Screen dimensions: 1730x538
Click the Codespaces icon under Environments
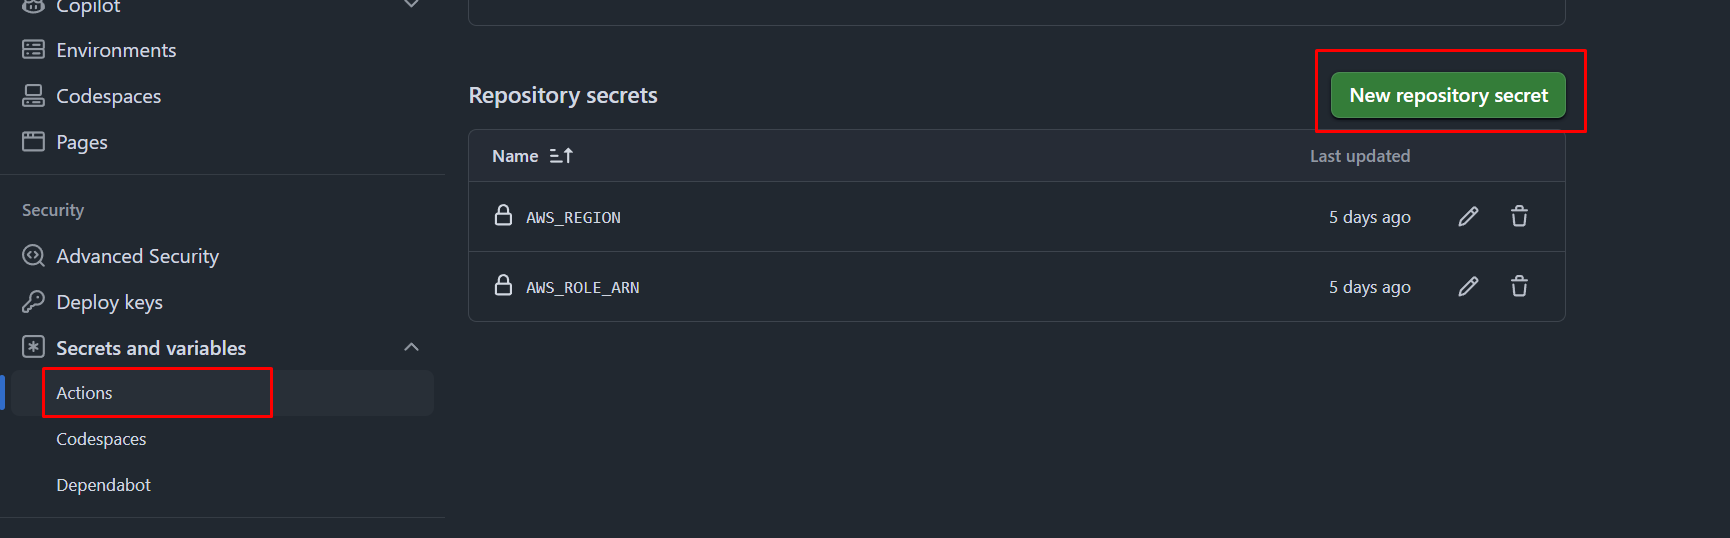tap(34, 96)
